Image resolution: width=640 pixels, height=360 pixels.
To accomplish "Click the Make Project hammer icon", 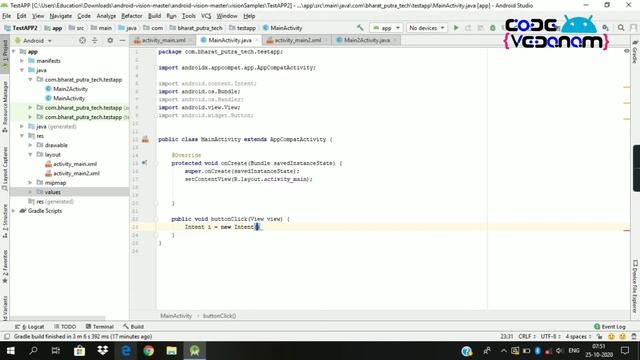I will [360, 28].
